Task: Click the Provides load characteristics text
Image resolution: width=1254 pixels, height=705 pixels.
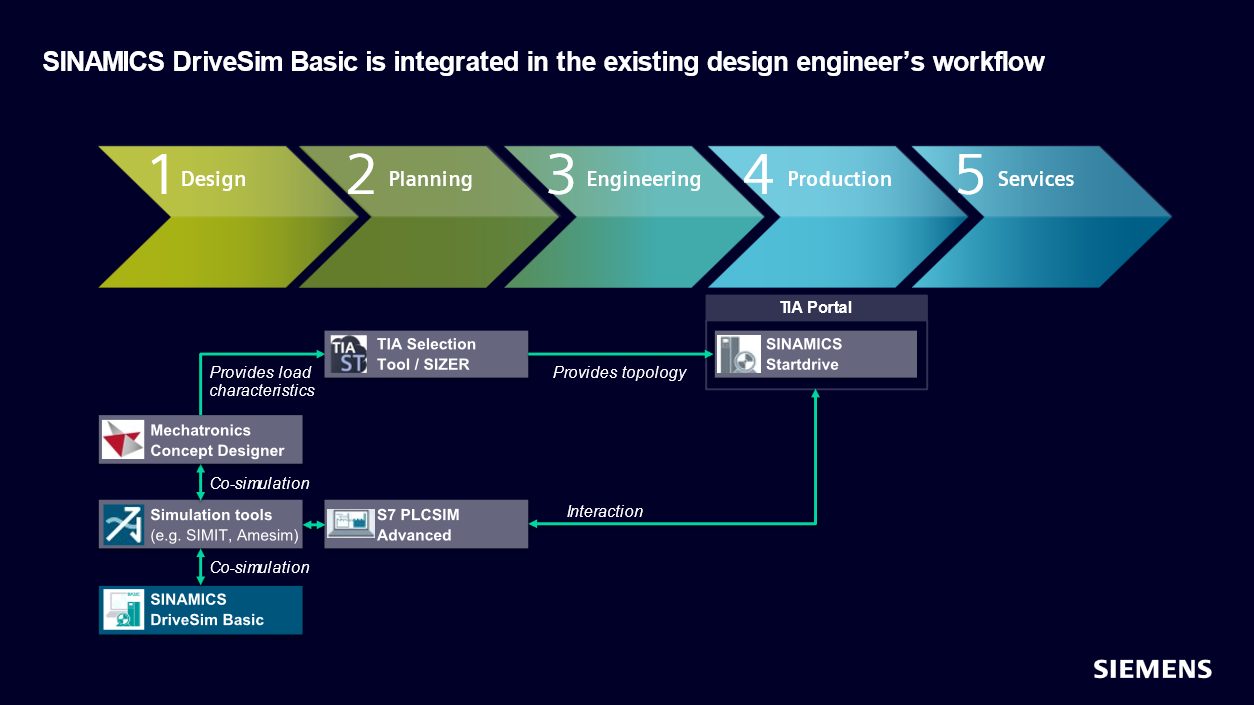Action: pos(262,381)
